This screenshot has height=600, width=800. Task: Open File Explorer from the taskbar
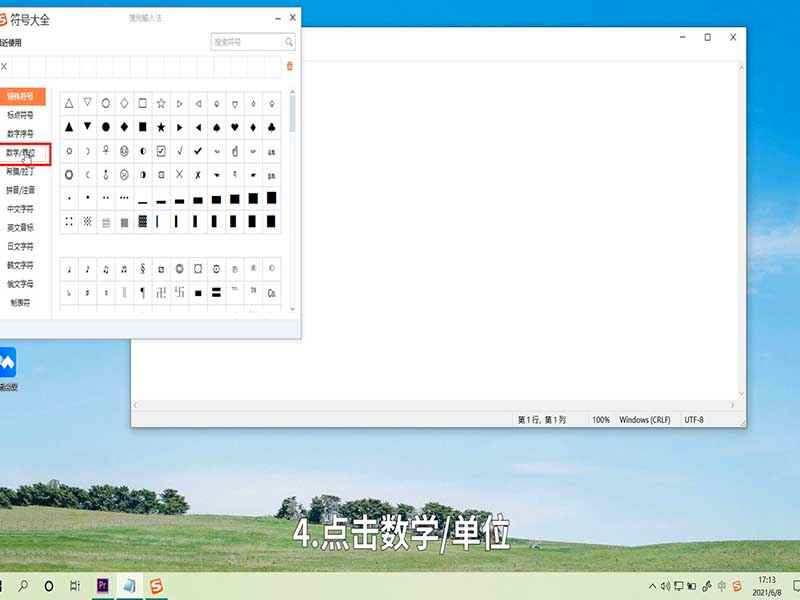[x=130, y=585]
